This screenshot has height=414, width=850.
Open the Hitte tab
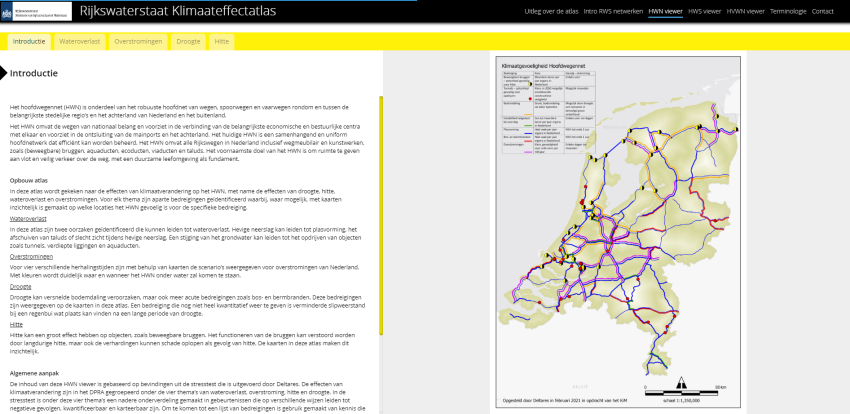coord(222,42)
